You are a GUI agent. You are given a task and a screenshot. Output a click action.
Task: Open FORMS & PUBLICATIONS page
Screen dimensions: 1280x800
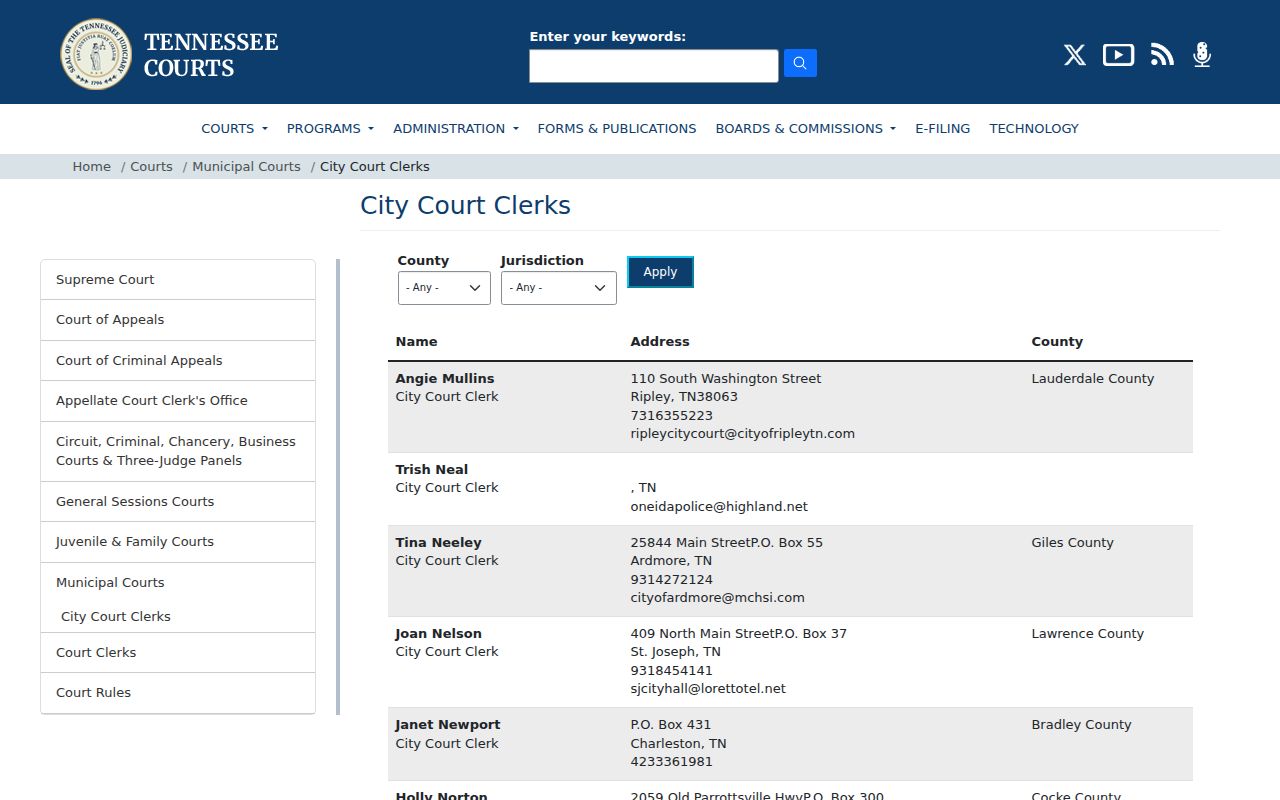617,128
